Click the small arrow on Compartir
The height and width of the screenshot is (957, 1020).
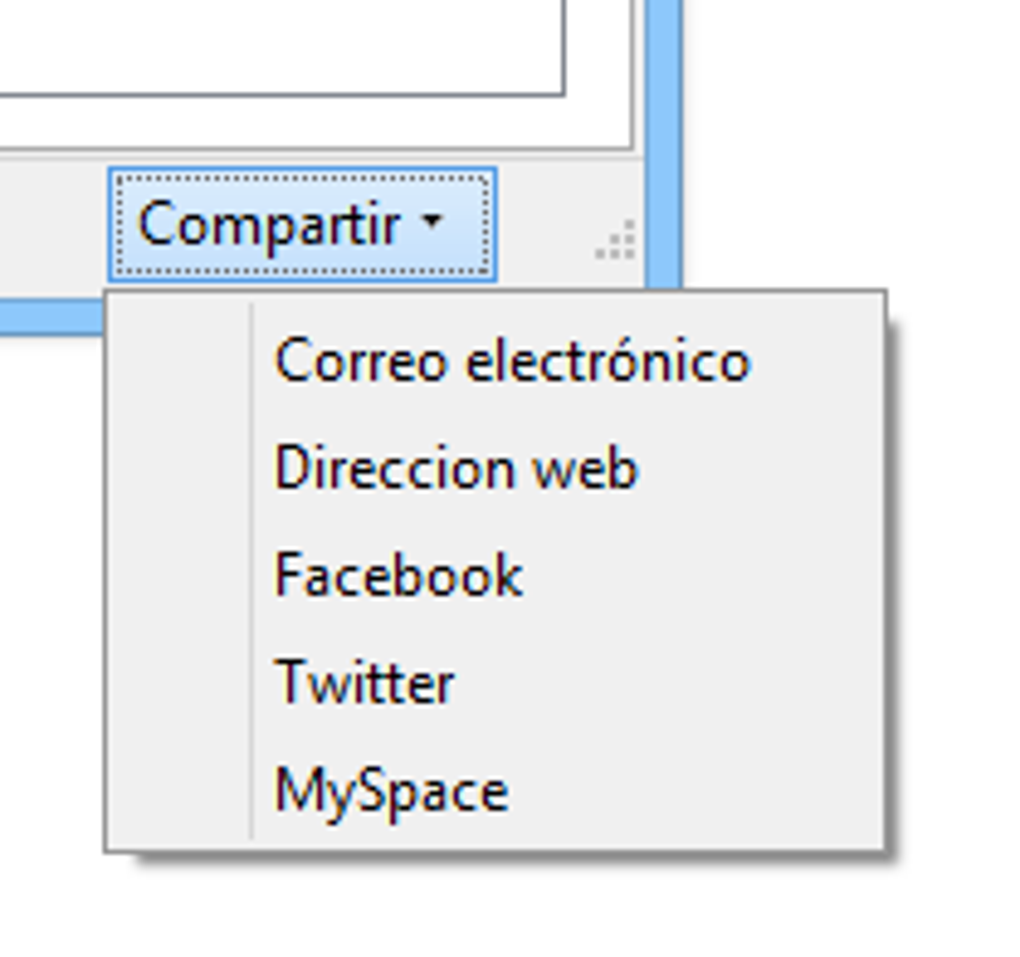click(x=432, y=222)
